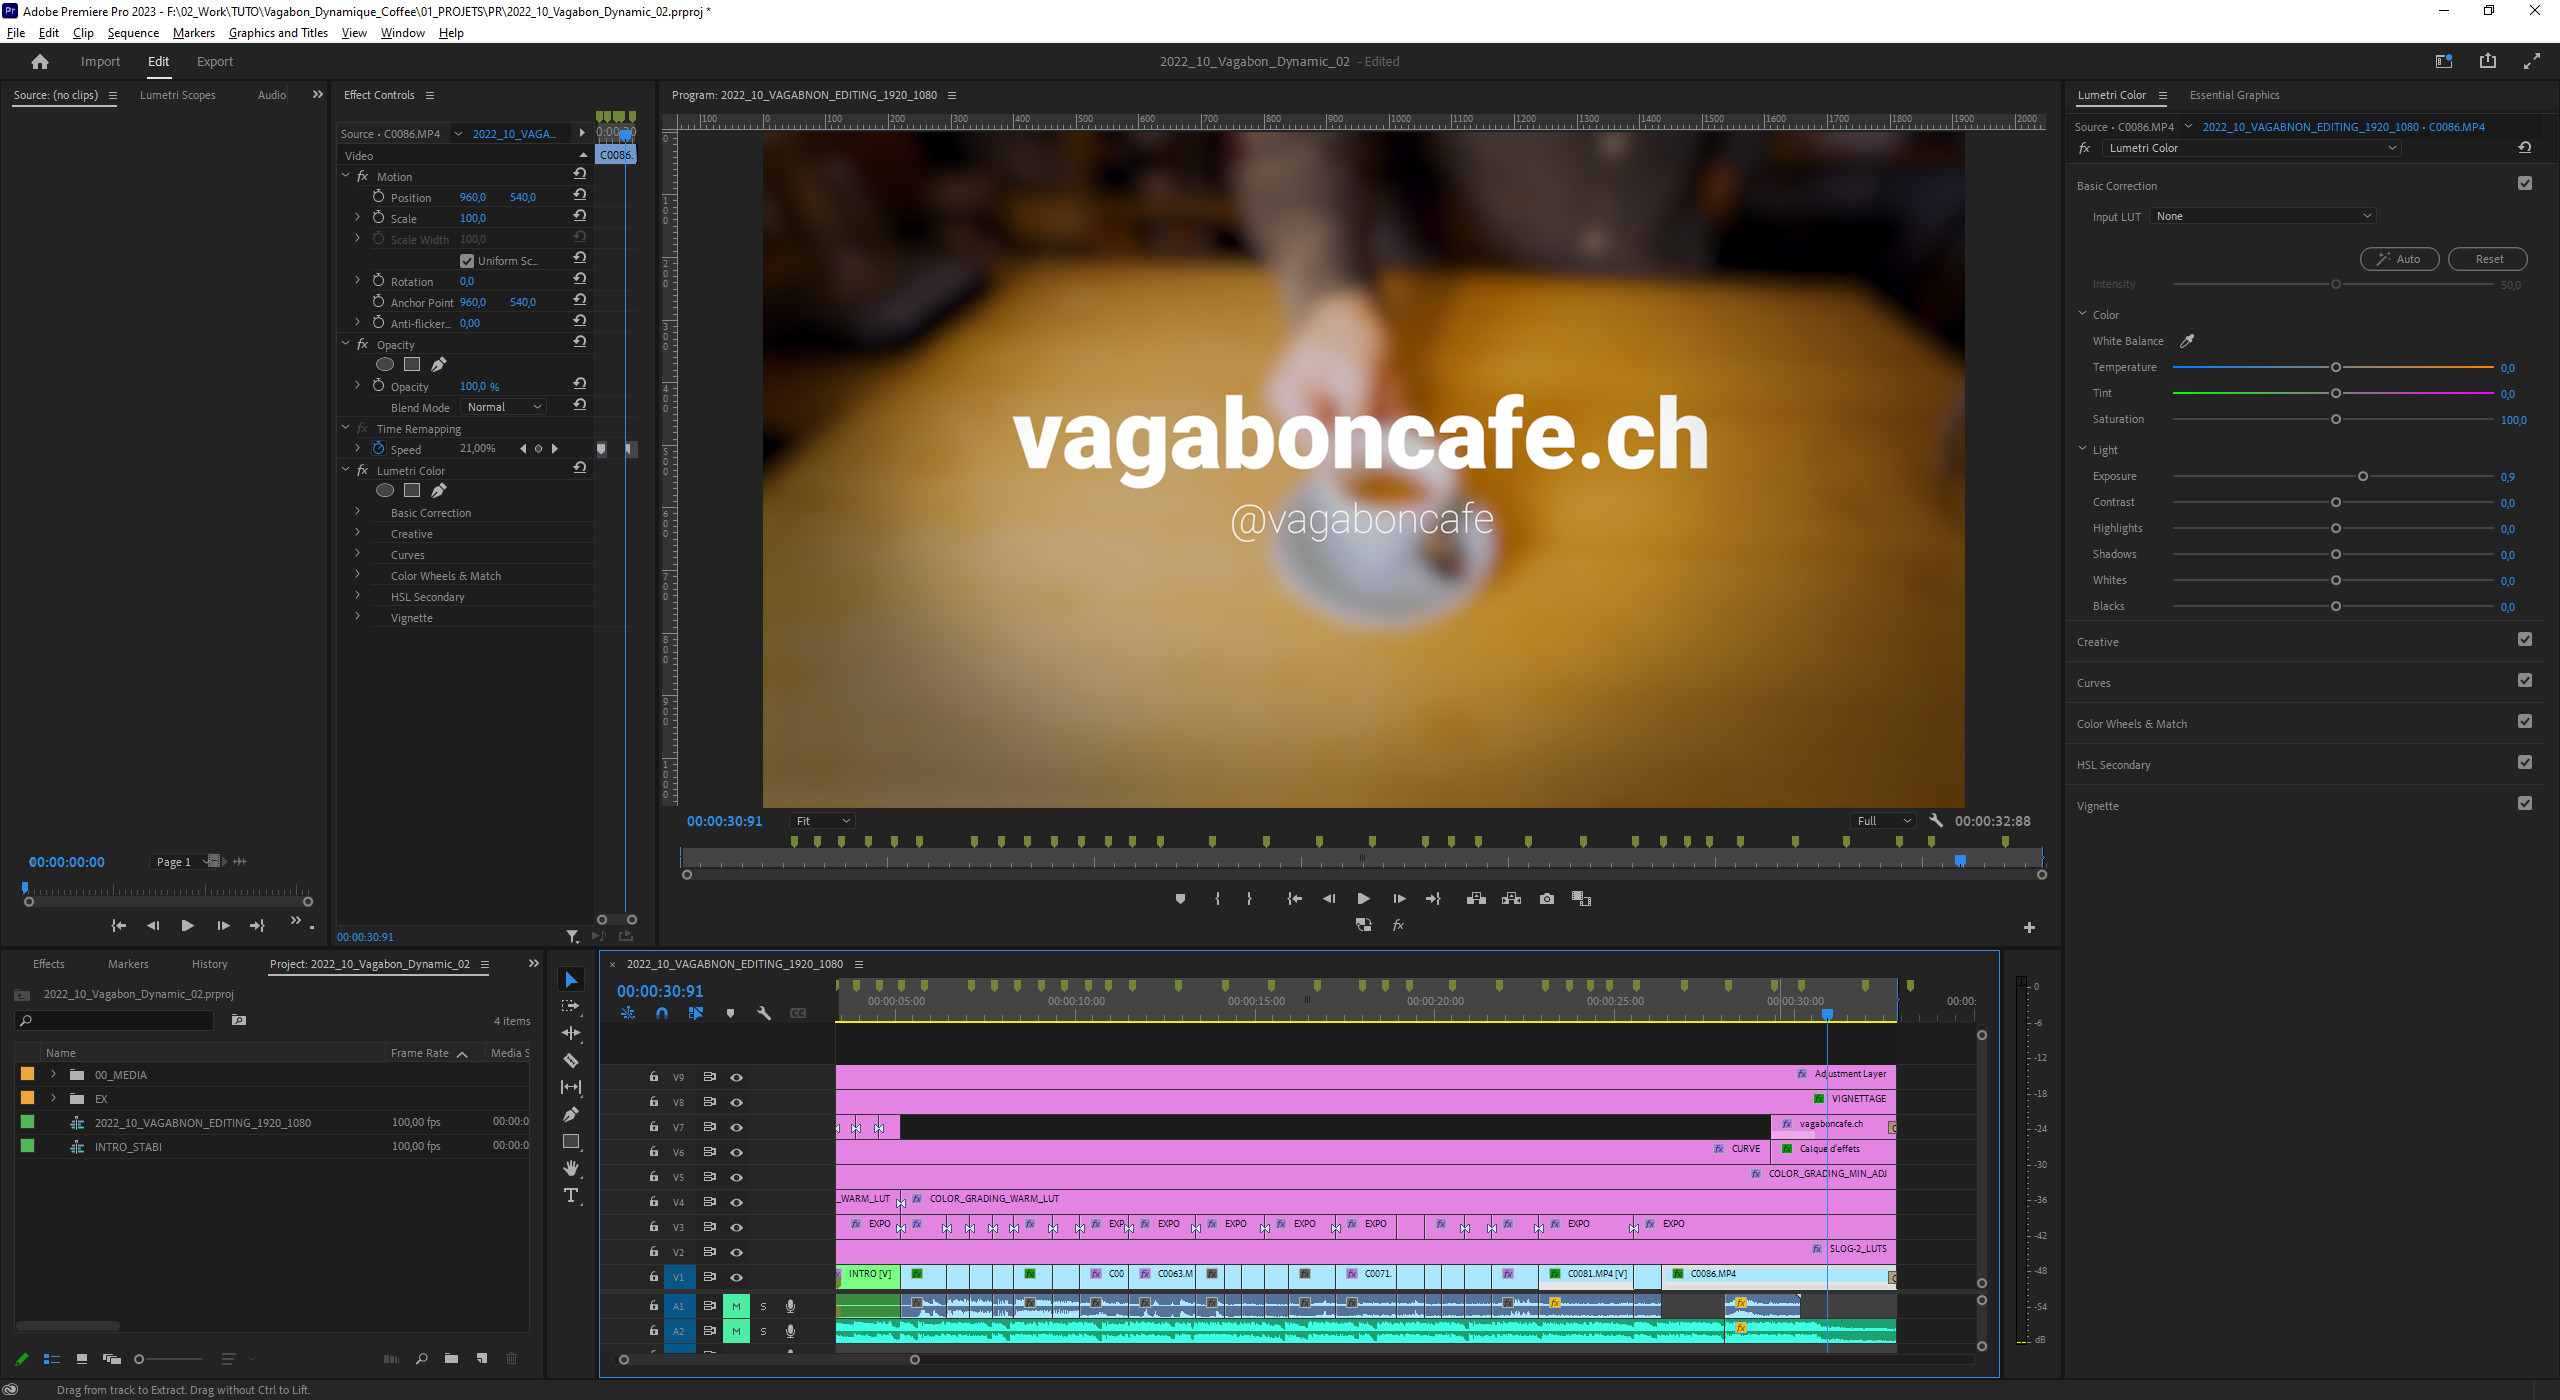
Task: Adjust the Exposure slider handle
Action: coord(2363,476)
